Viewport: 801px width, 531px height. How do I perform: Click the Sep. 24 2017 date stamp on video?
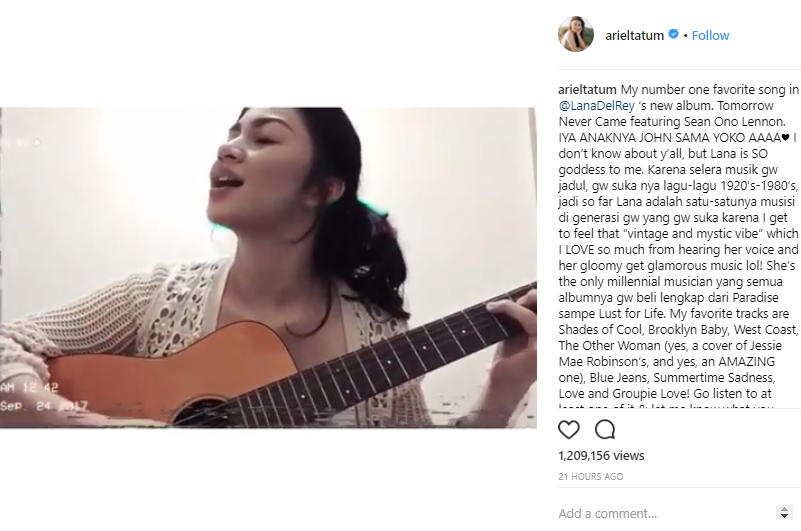(44, 406)
